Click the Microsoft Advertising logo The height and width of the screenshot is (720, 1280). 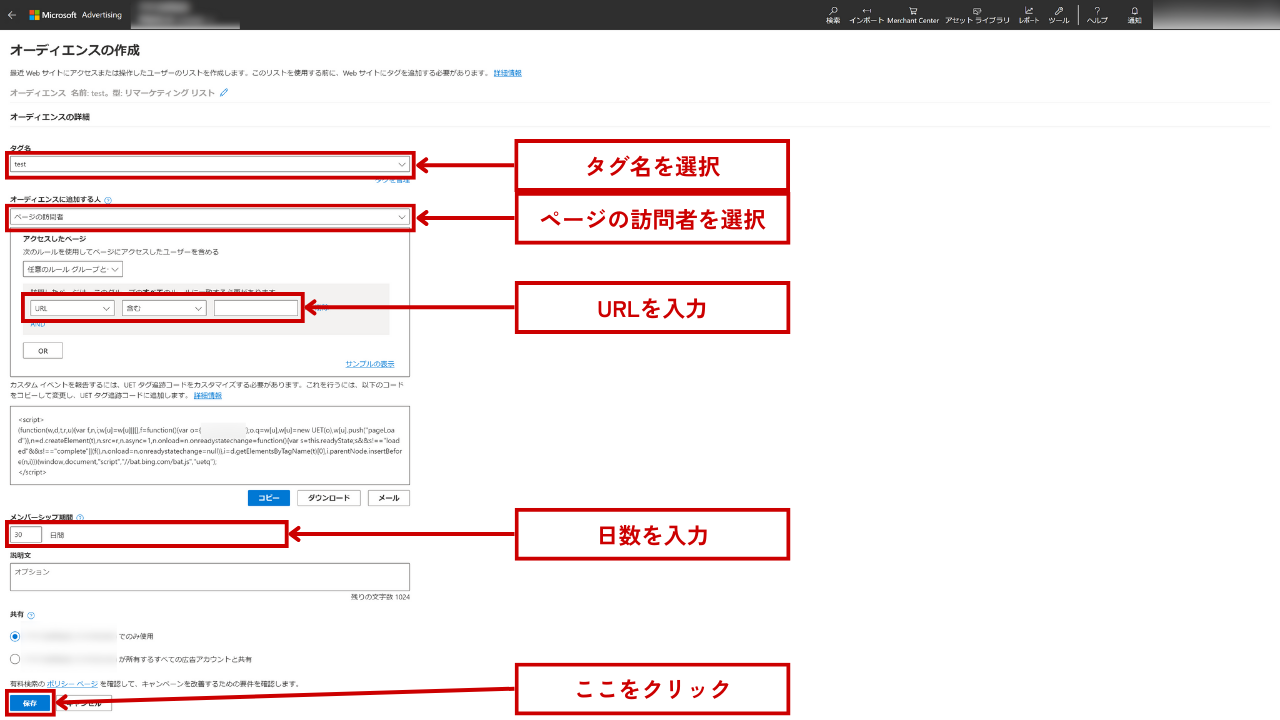point(75,15)
